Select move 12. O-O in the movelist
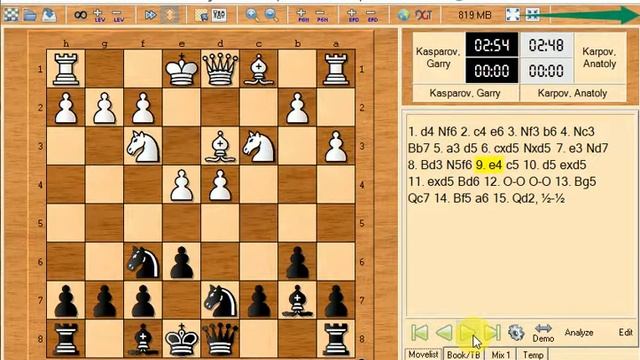The height and width of the screenshot is (360, 640). (504, 182)
